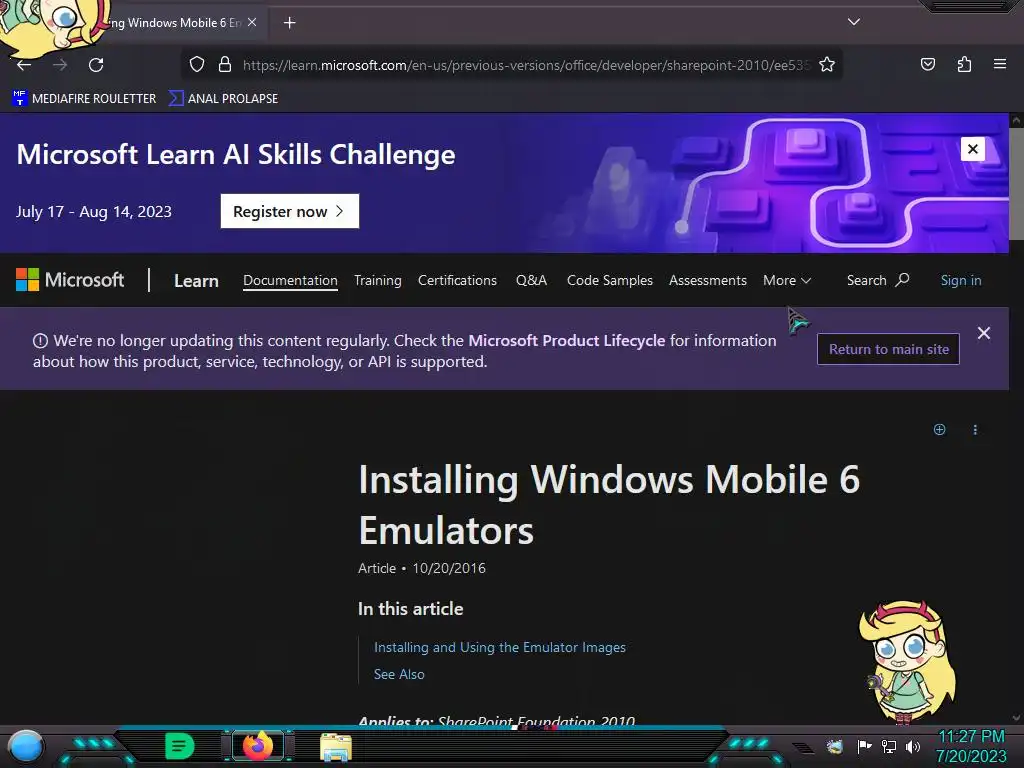Dismiss the no-longer-updating notice
The width and height of the screenshot is (1024, 768).
click(984, 333)
